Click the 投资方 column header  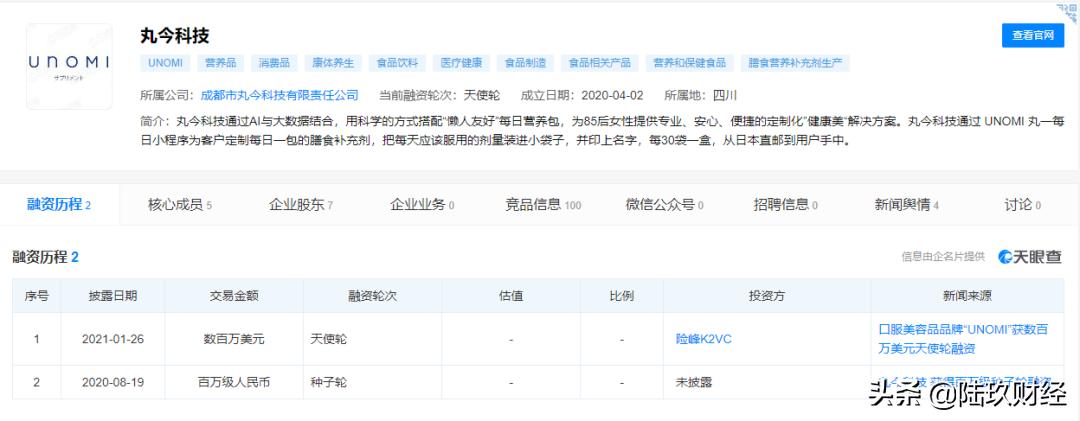point(767,296)
